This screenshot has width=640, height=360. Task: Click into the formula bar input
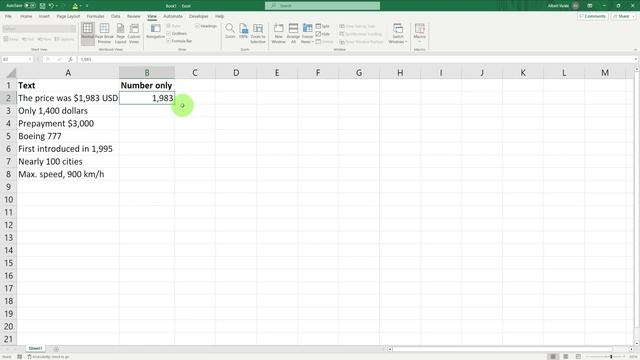click(x=355, y=59)
